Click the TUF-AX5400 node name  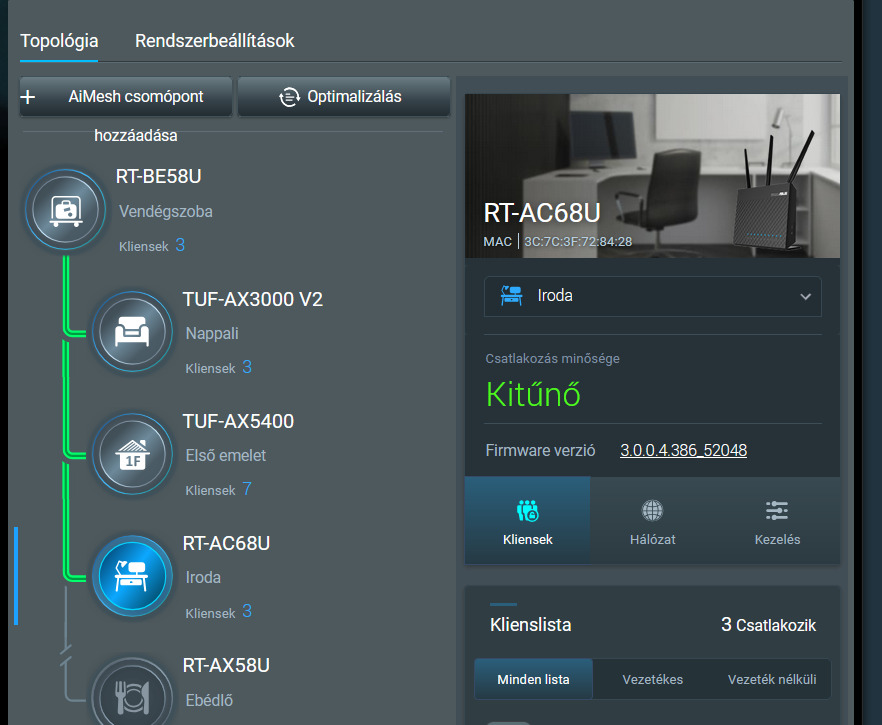(238, 421)
